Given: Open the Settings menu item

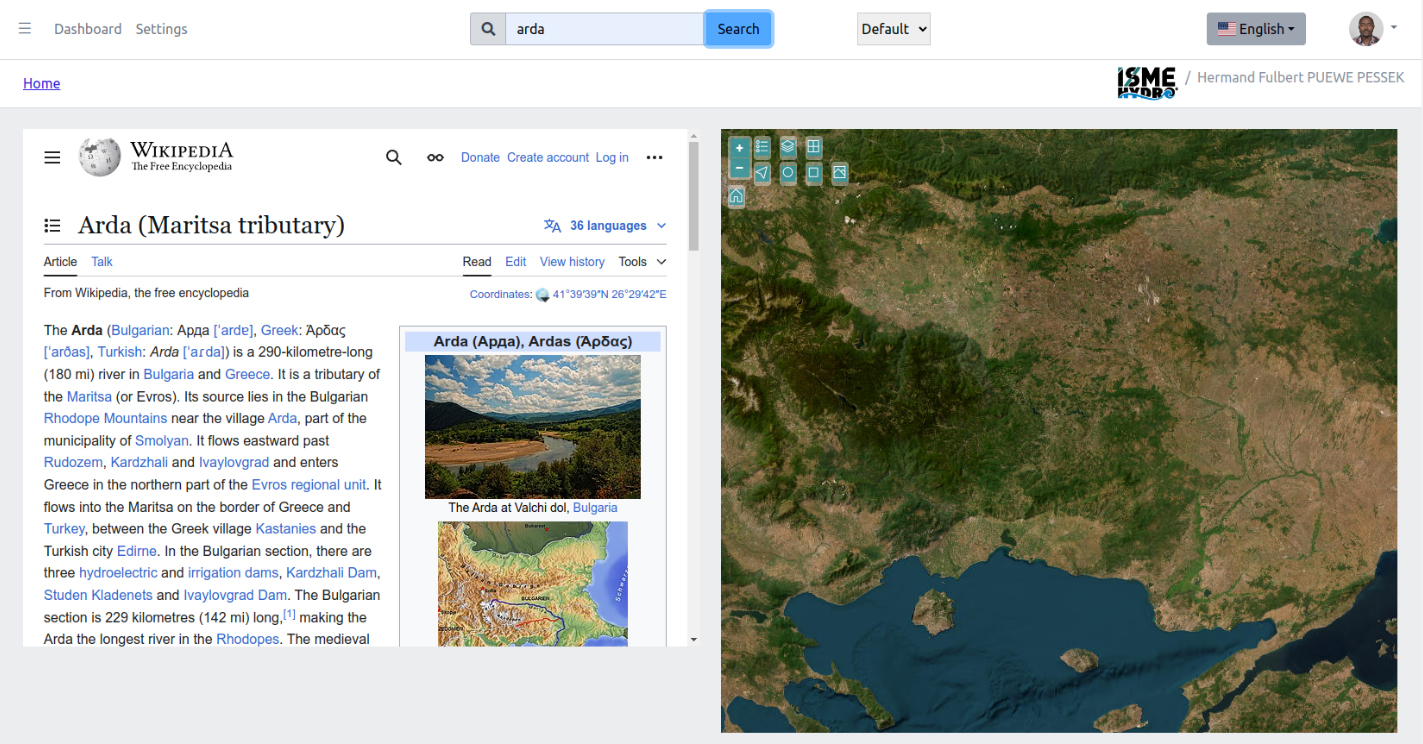Looking at the screenshot, I should tap(162, 29).
